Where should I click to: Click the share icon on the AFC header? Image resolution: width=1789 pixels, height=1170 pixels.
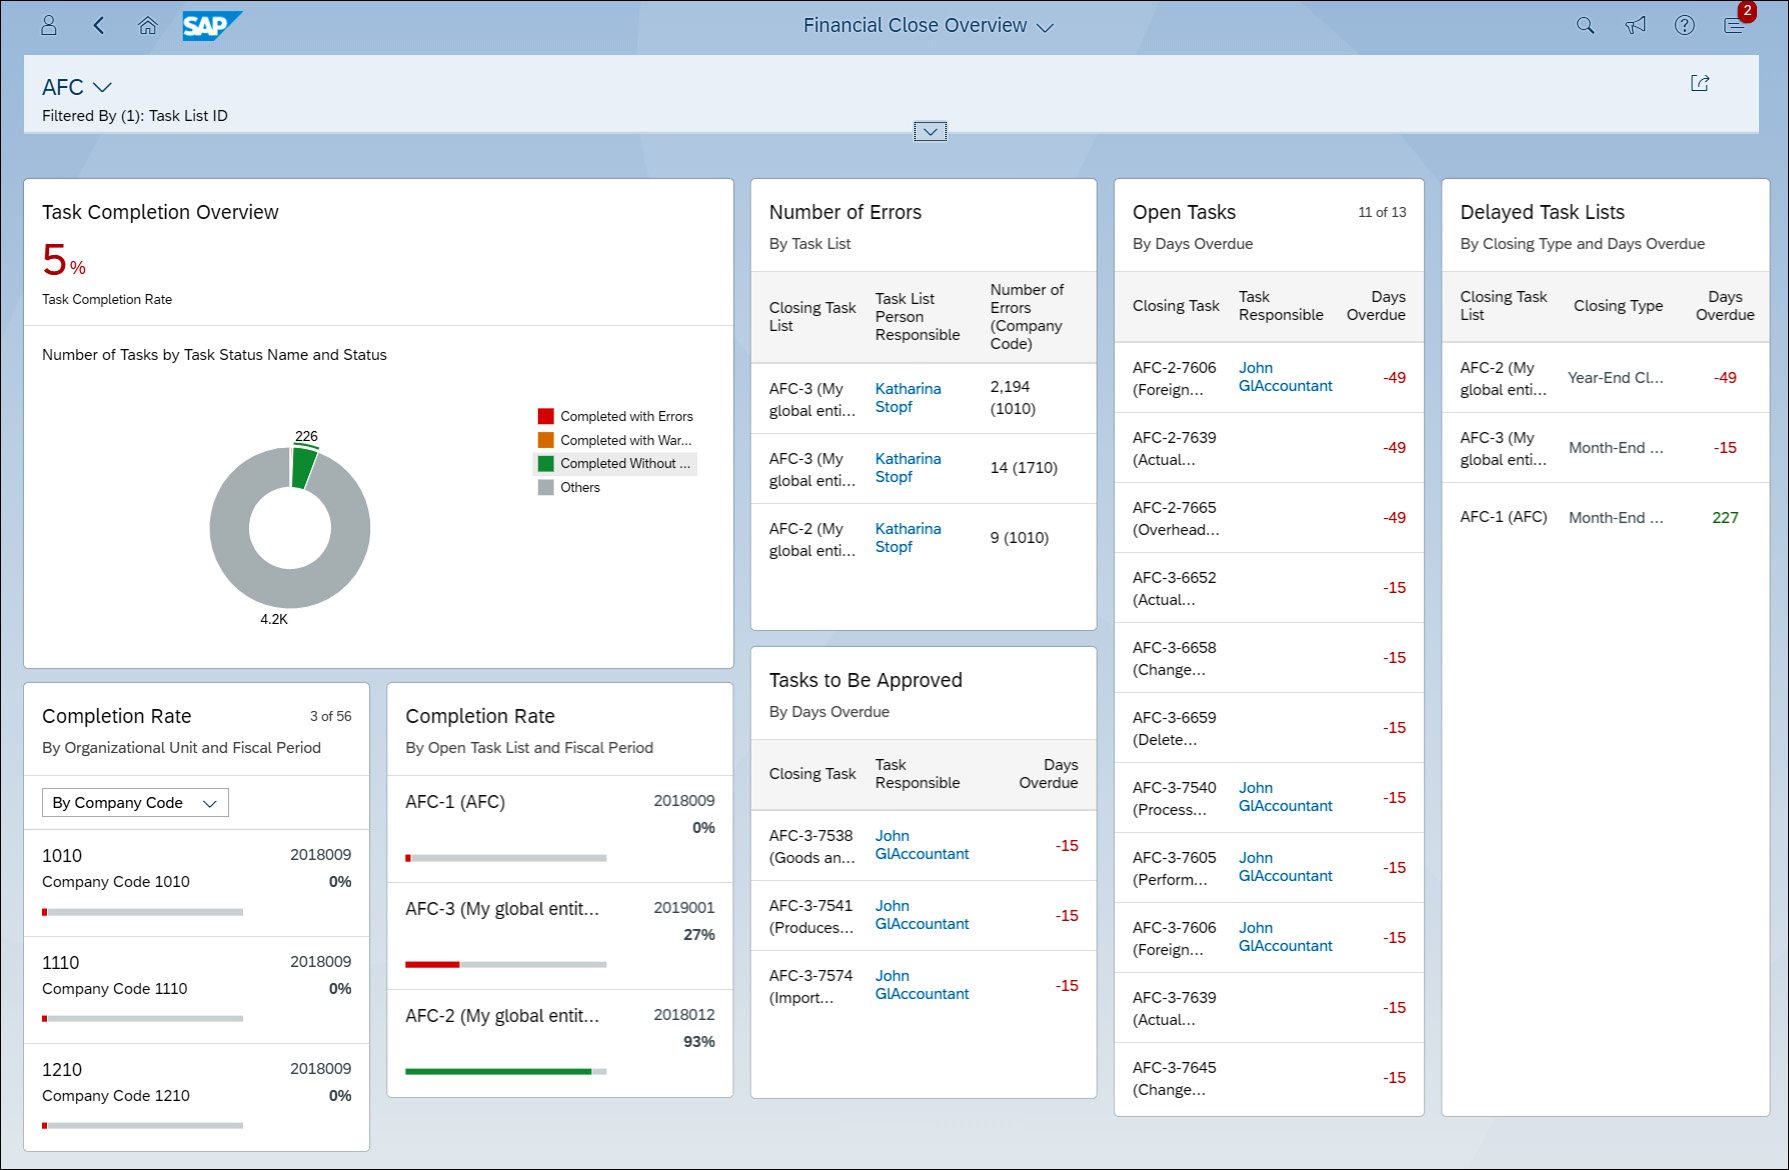click(1700, 84)
